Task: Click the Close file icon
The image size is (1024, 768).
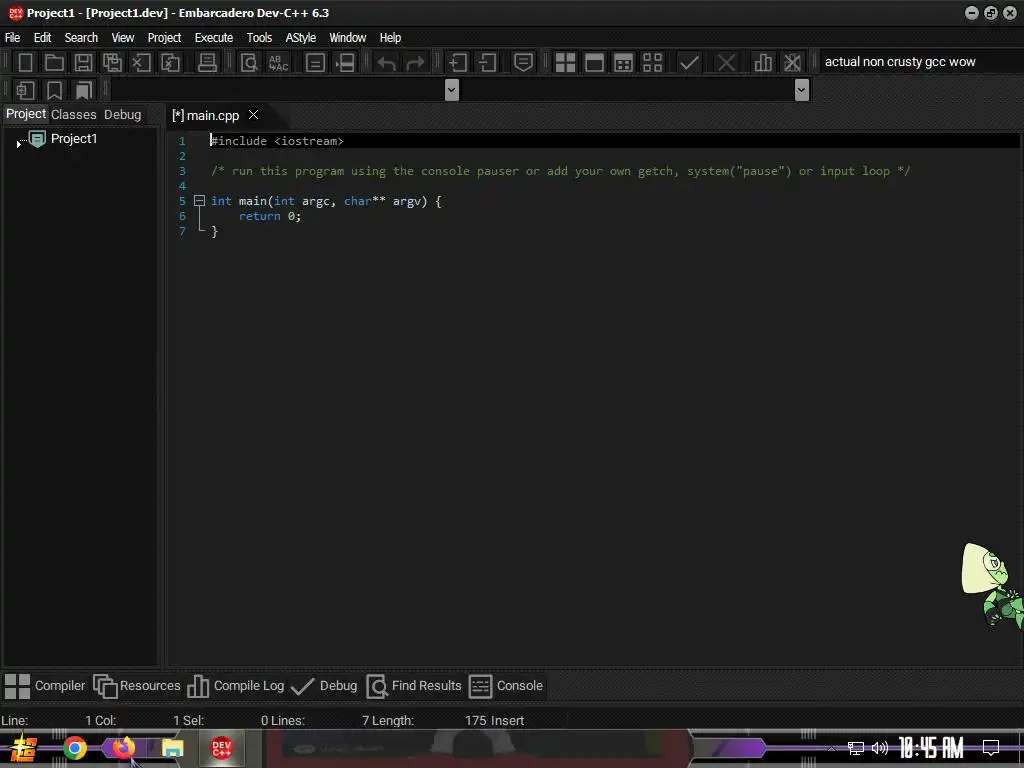Action: (141, 63)
